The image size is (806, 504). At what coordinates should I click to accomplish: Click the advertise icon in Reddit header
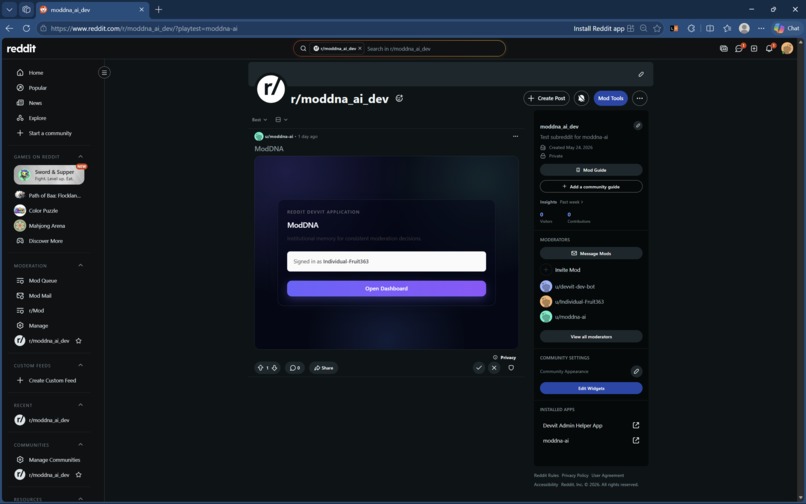[724, 48]
